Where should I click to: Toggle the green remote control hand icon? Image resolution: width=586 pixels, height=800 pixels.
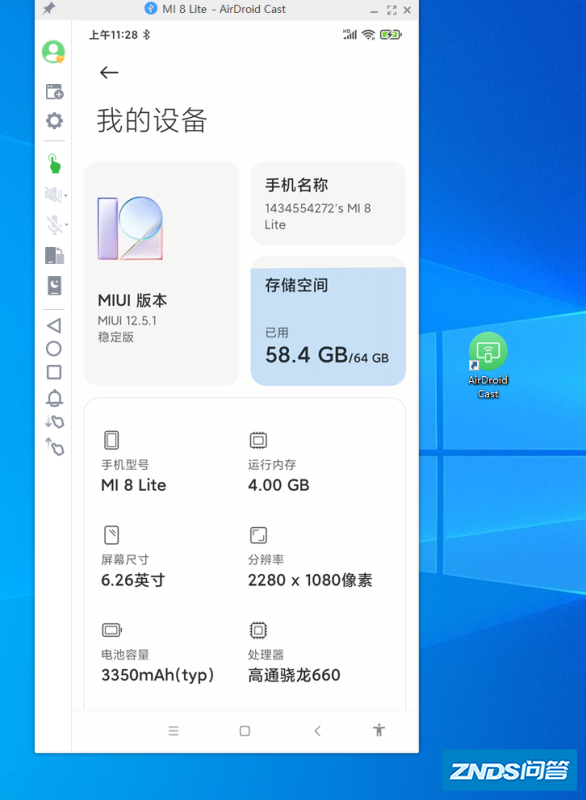[54, 164]
